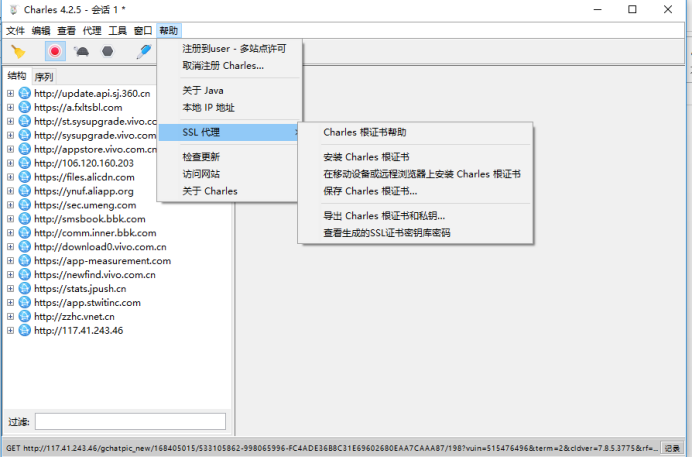Click the blue pen compose icon

(x=144, y=52)
